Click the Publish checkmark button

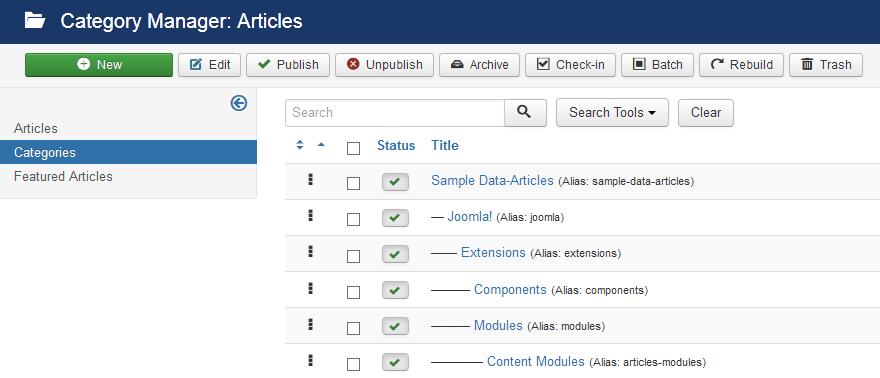tap(288, 65)
